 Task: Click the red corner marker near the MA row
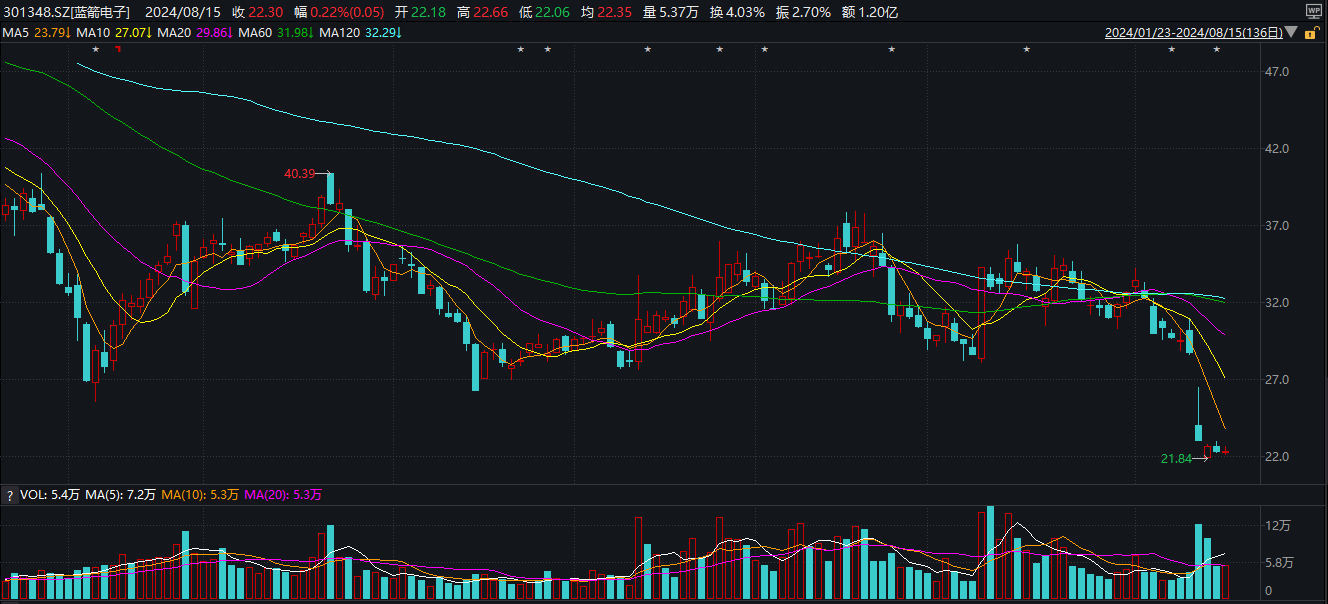coord(118,48)
